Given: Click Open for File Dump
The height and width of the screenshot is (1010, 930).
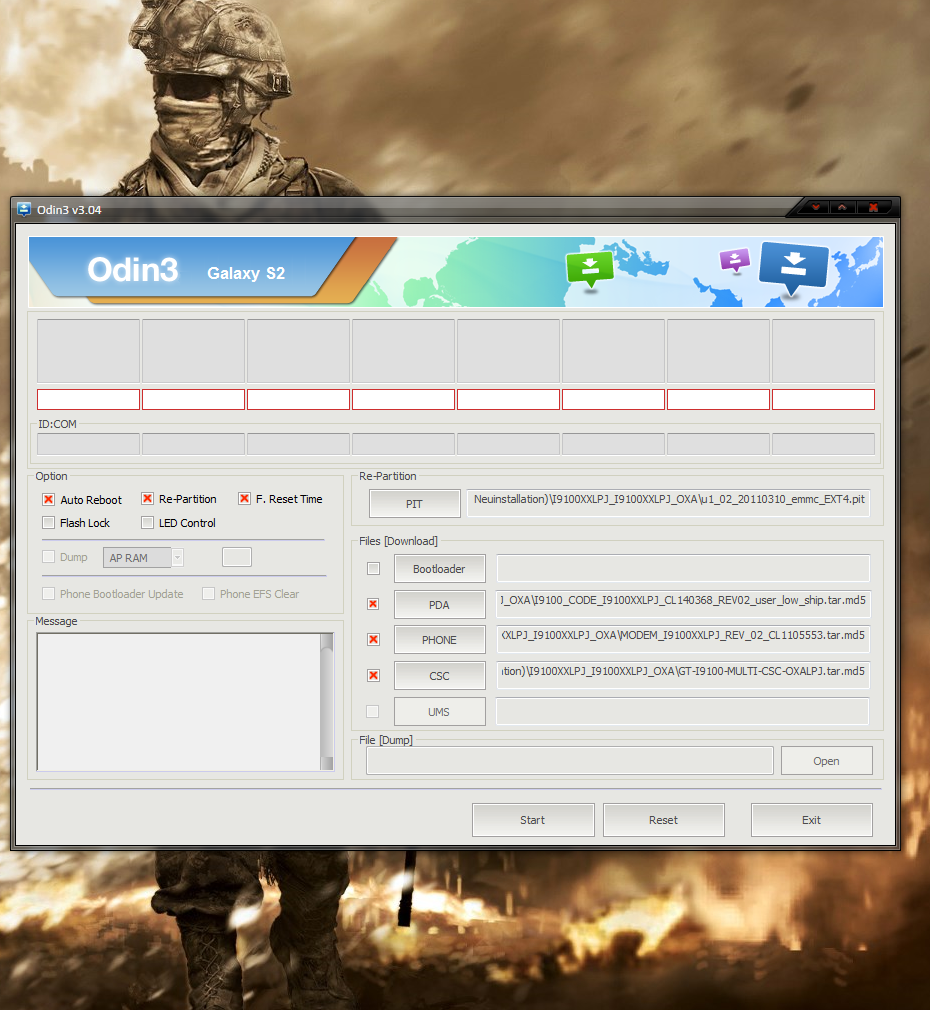Looking at the screenshot, I should coord(826,761).
